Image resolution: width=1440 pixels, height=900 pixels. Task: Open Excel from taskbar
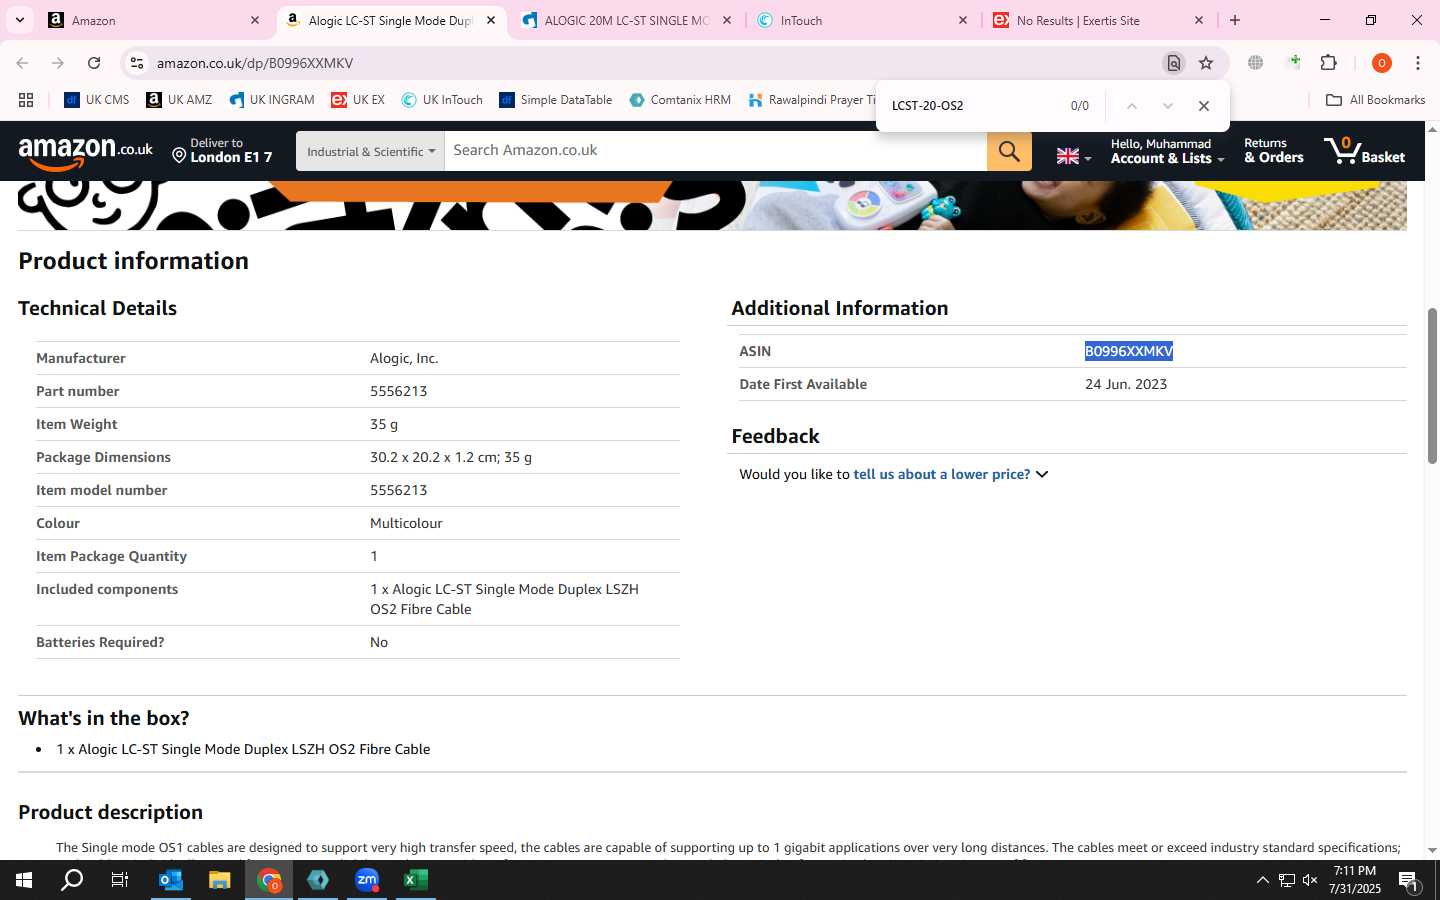click(x=416, y=880)
